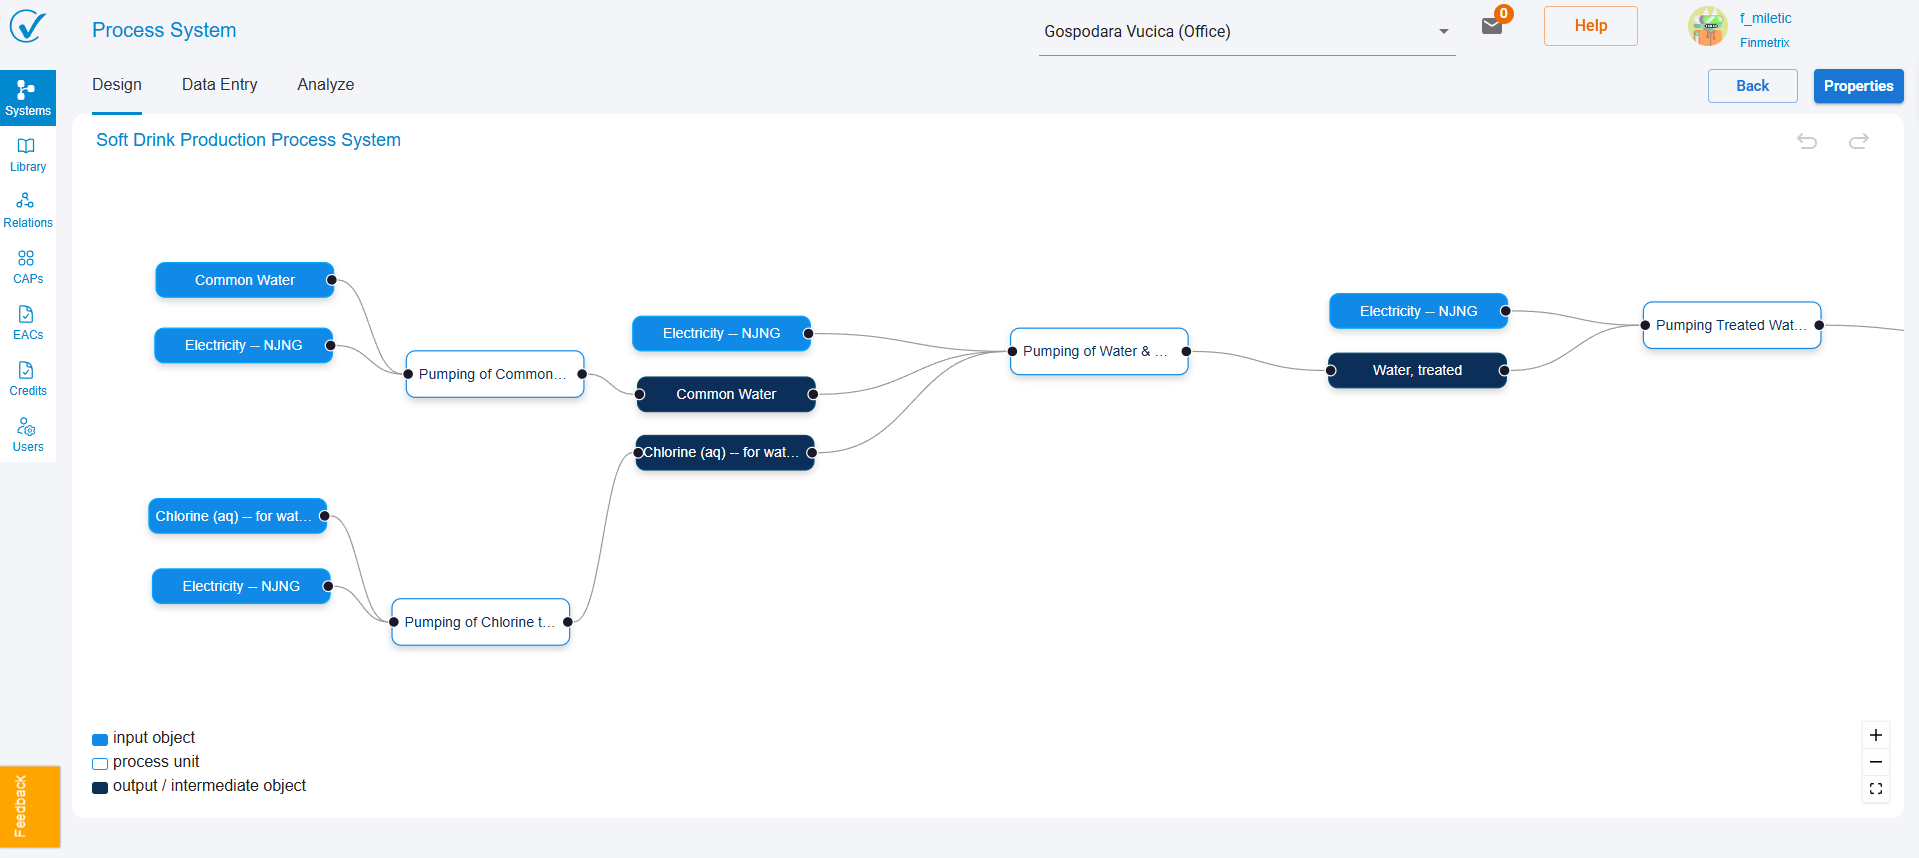Open the mail notifications icon

1492,26
